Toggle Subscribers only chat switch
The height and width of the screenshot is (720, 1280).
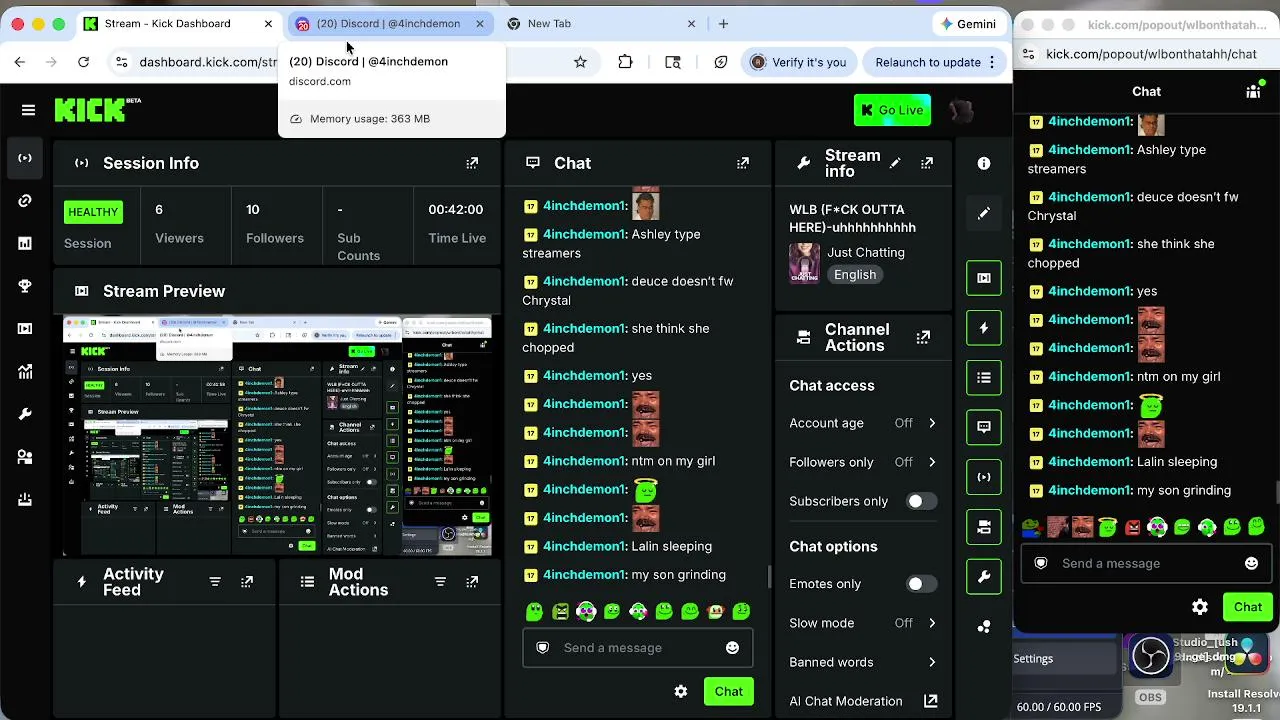921,501
